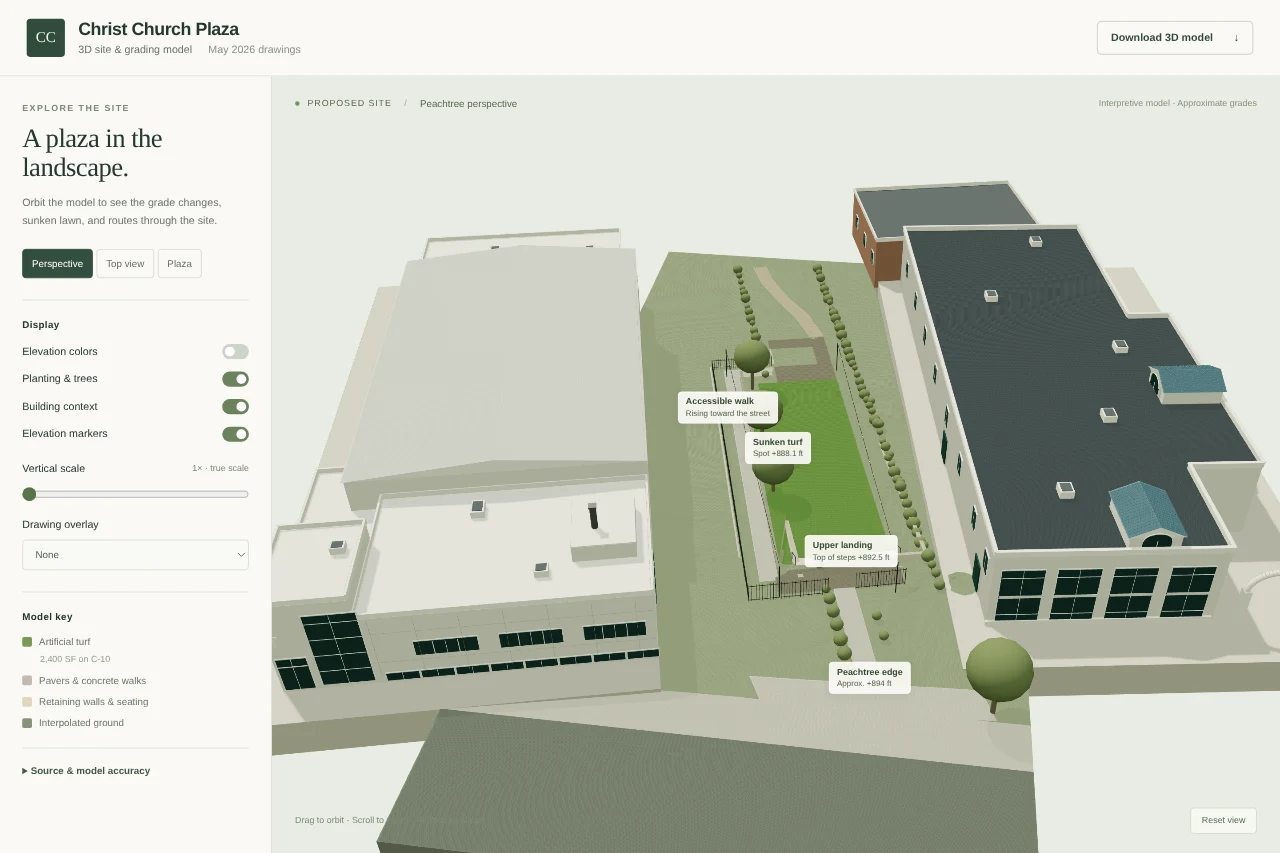Click the 2,400 SF on C-10 note
The height and width of the screenshot is (853, 1280).
[75, 659]
